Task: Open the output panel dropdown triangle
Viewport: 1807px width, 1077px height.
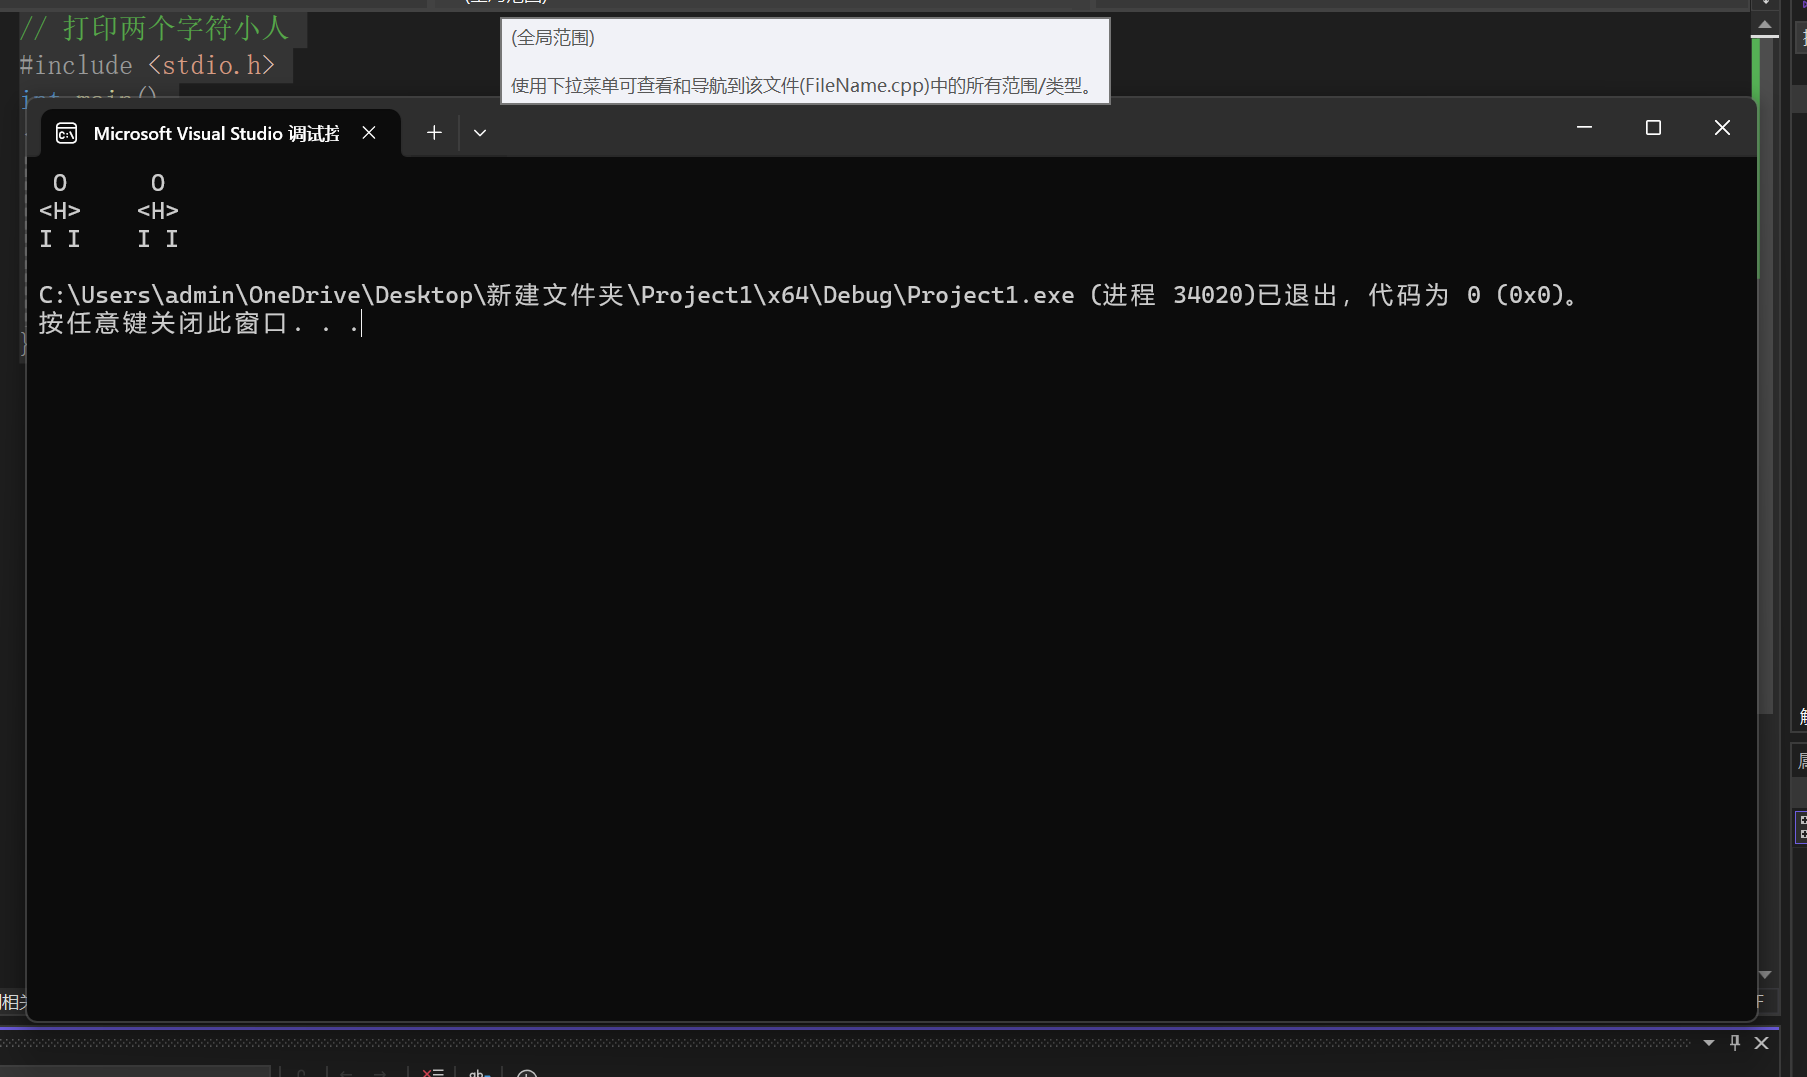Action: point(1709,1043)
